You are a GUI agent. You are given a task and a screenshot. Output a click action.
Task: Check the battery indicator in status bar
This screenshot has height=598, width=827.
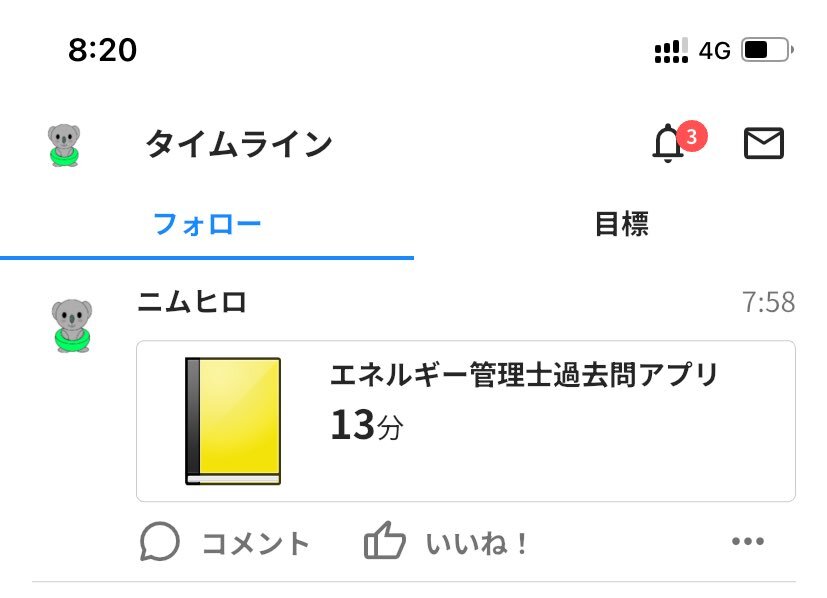point(767,50)
